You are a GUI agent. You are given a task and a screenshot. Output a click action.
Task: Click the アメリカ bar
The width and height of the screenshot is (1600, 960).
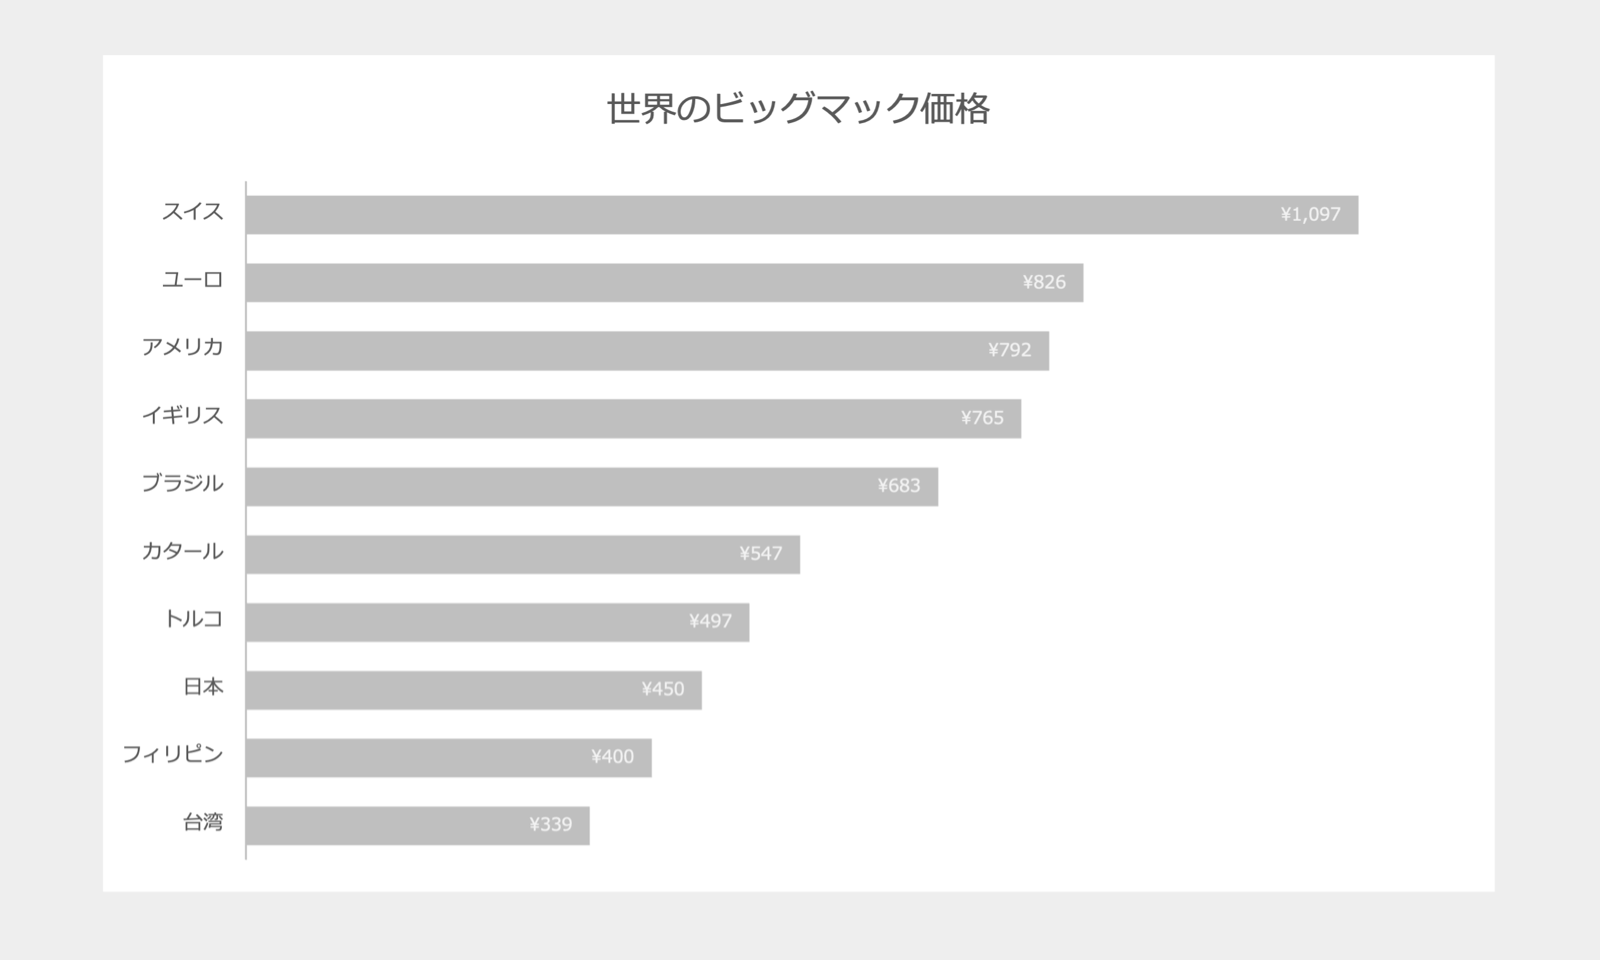pyautogui.click(x=648, y=351)
